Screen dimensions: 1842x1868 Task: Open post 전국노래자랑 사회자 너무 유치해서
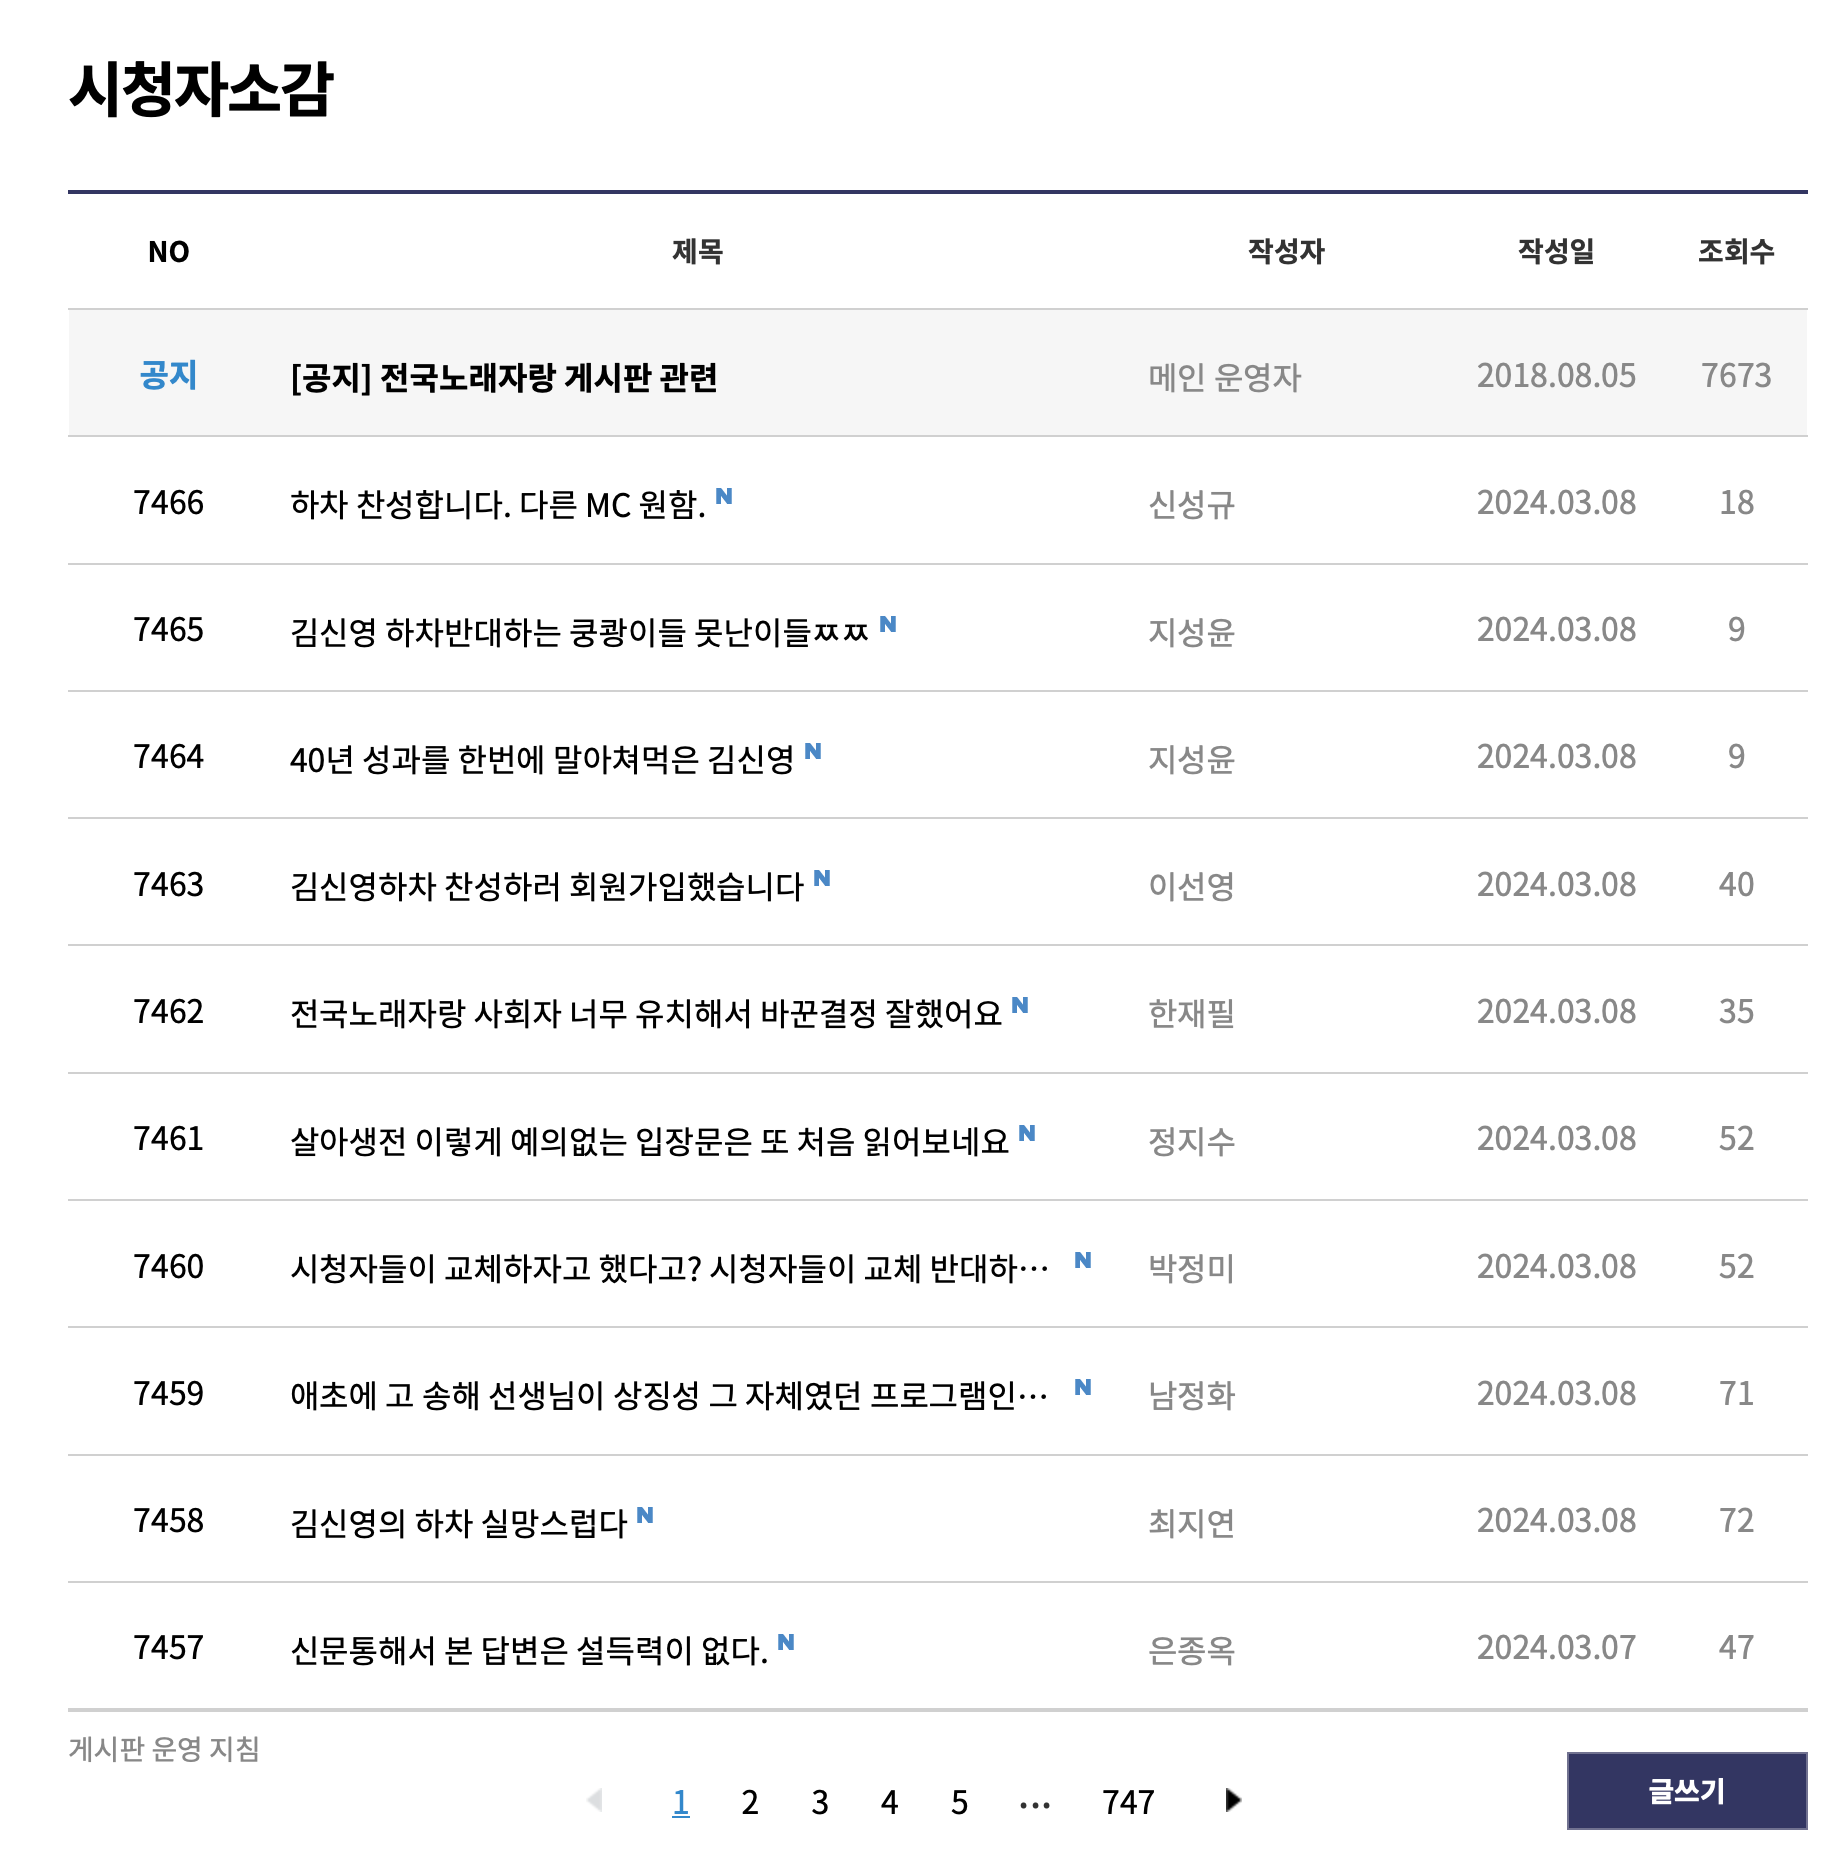[646, 1013]
